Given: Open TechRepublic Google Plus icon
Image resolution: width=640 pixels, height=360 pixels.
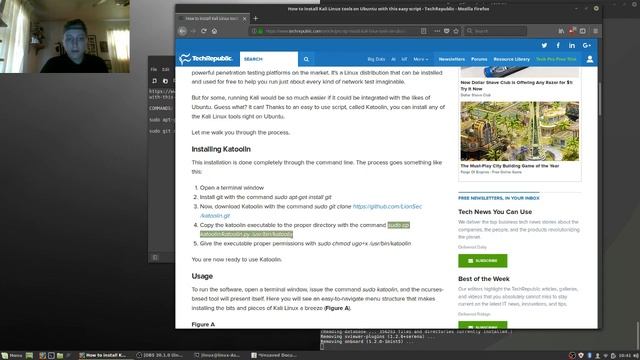Looking at the screenshot, I should 587,45.
